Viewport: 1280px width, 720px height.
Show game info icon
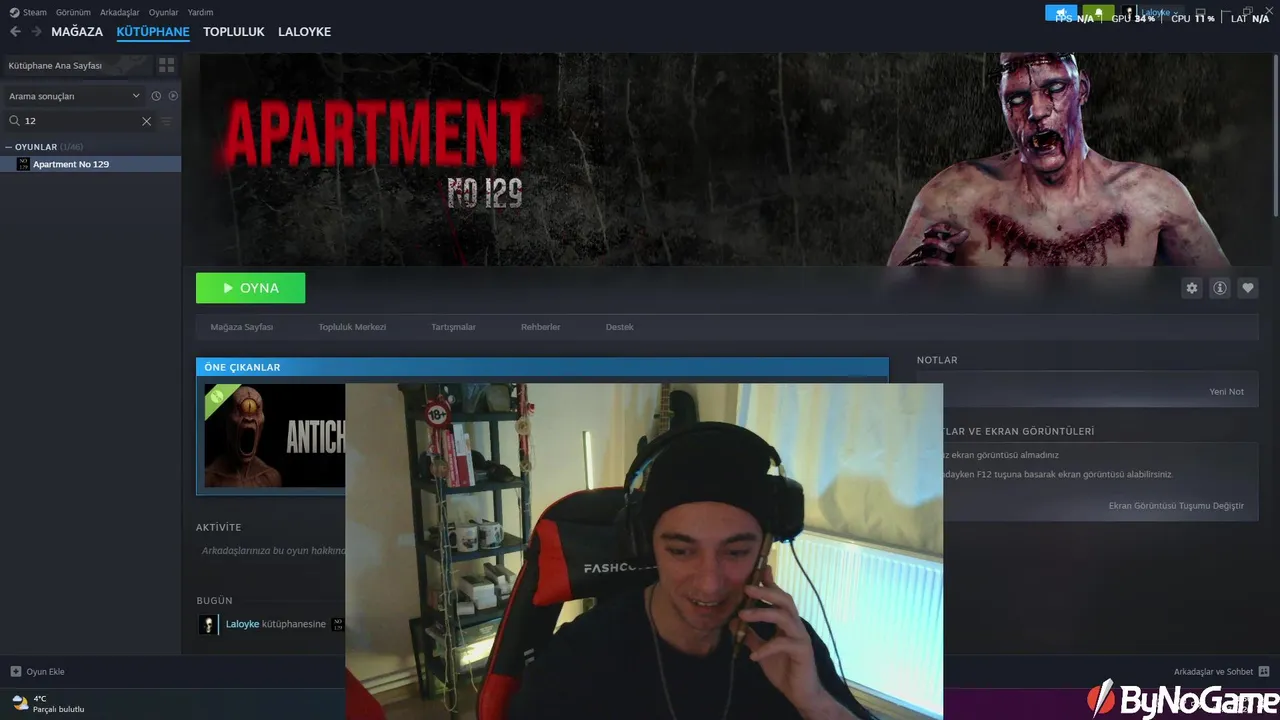tap(1220, 288)
